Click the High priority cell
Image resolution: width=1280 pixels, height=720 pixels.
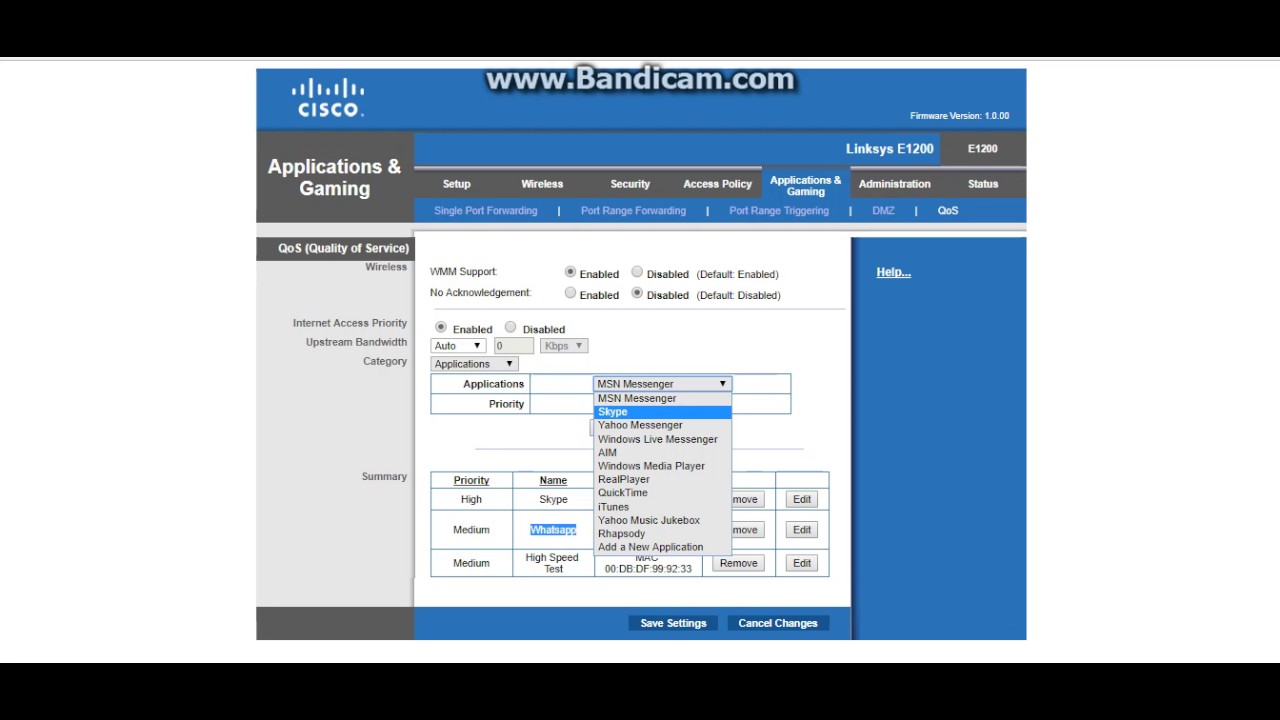[x=471, y=499]
